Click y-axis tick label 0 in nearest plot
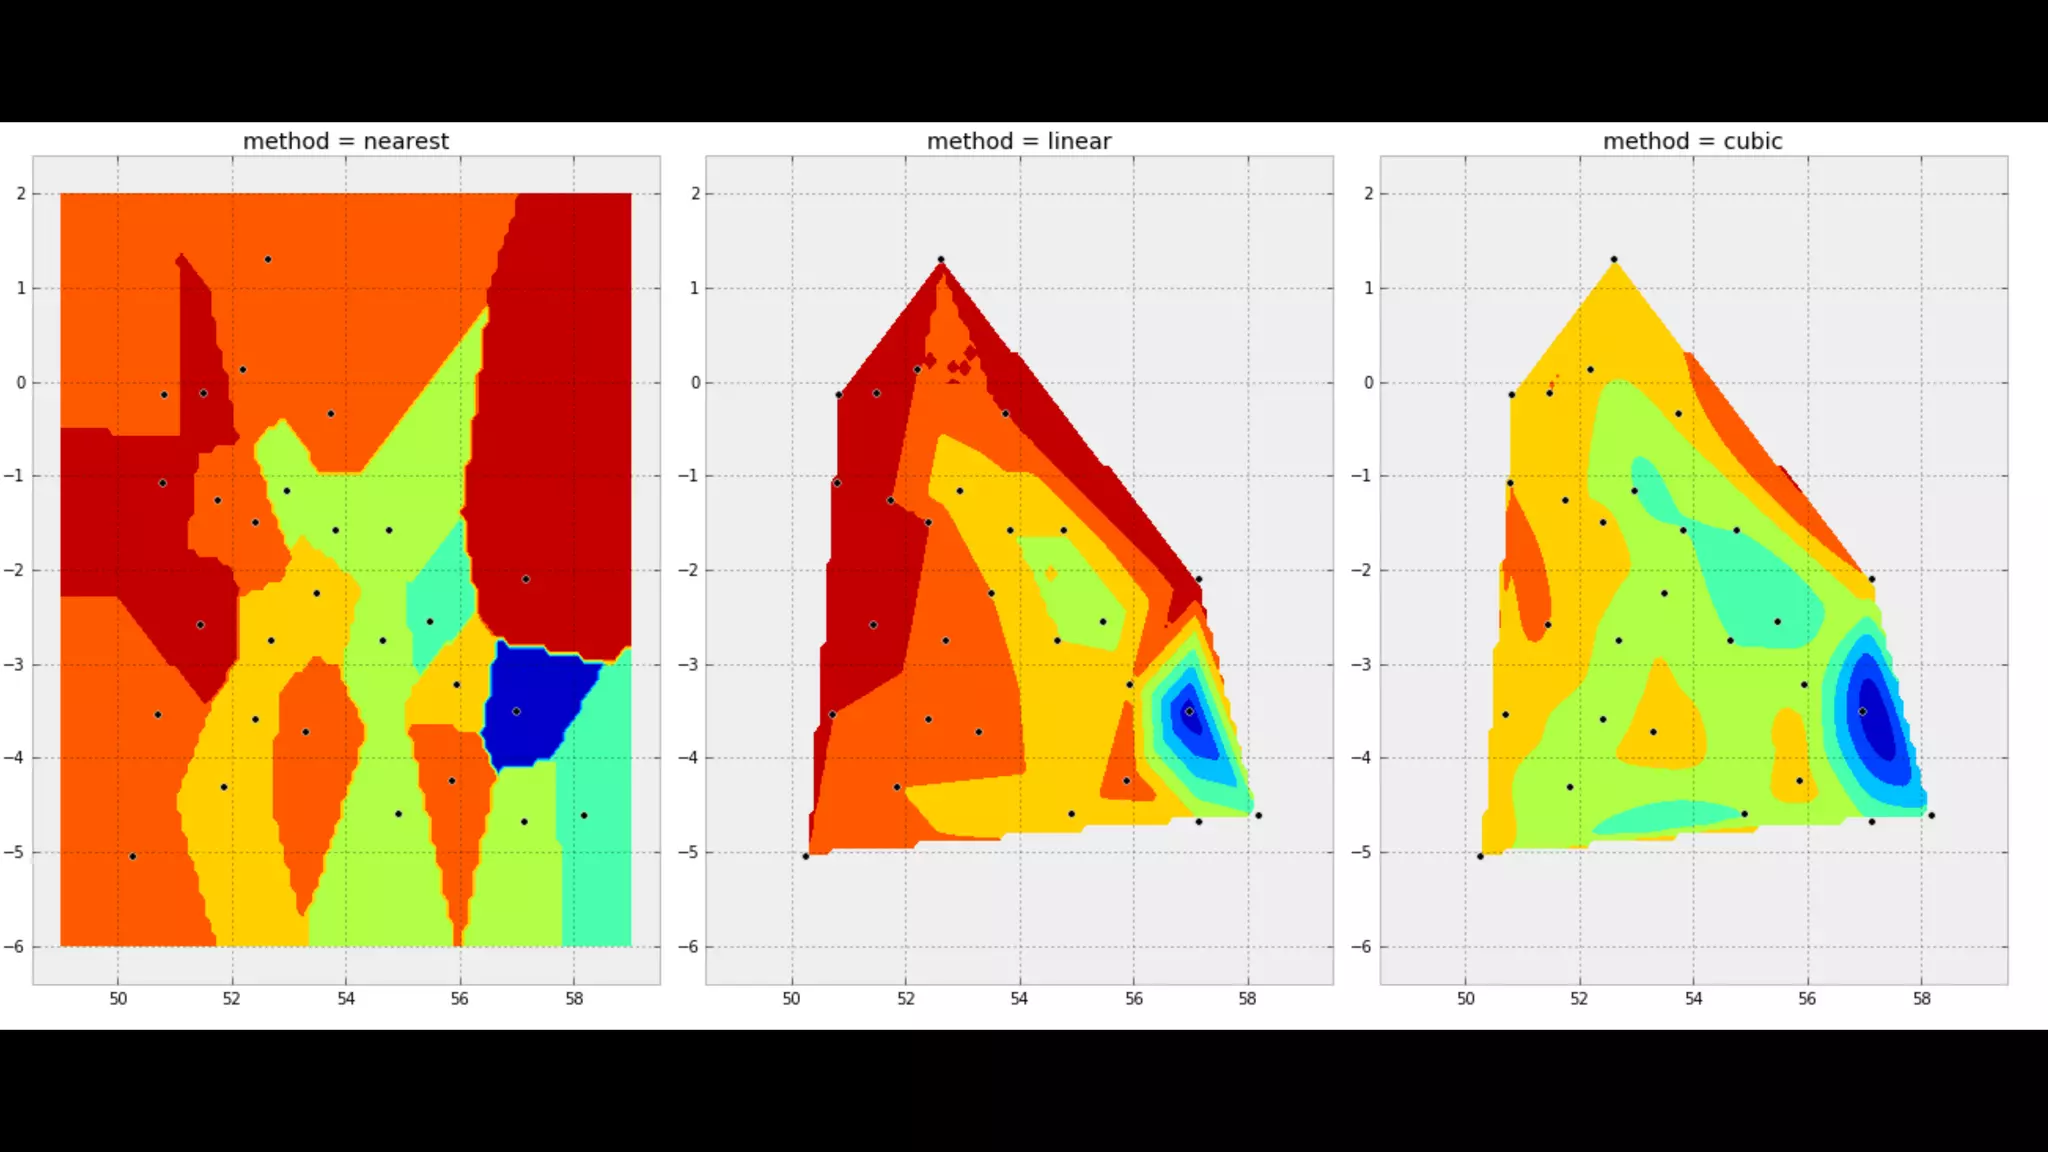 [22, 382]
